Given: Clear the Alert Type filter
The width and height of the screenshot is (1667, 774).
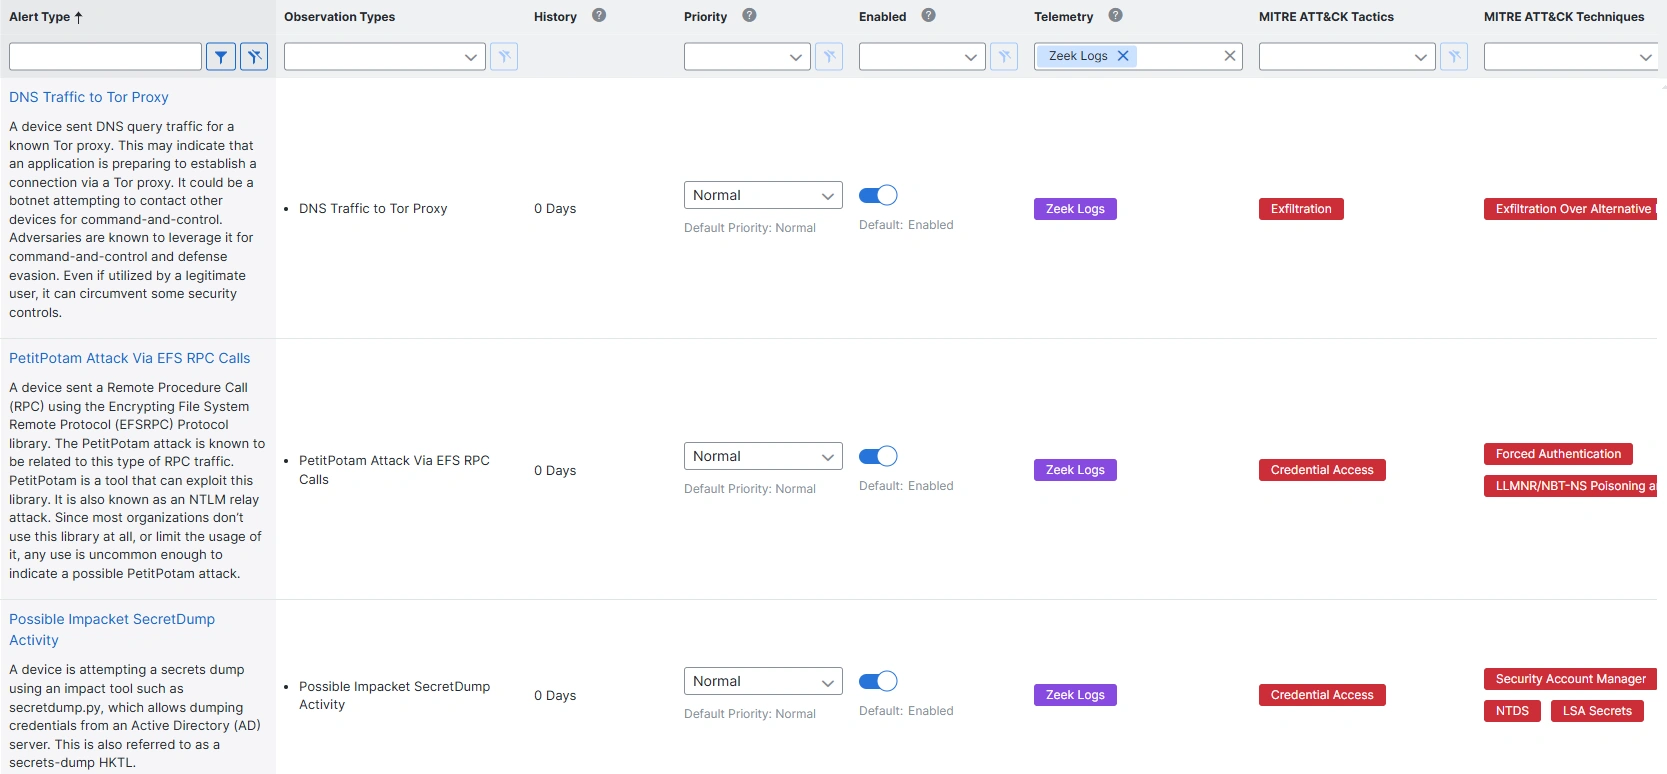Looking at the screenshot, I should (x=255, y=57).
